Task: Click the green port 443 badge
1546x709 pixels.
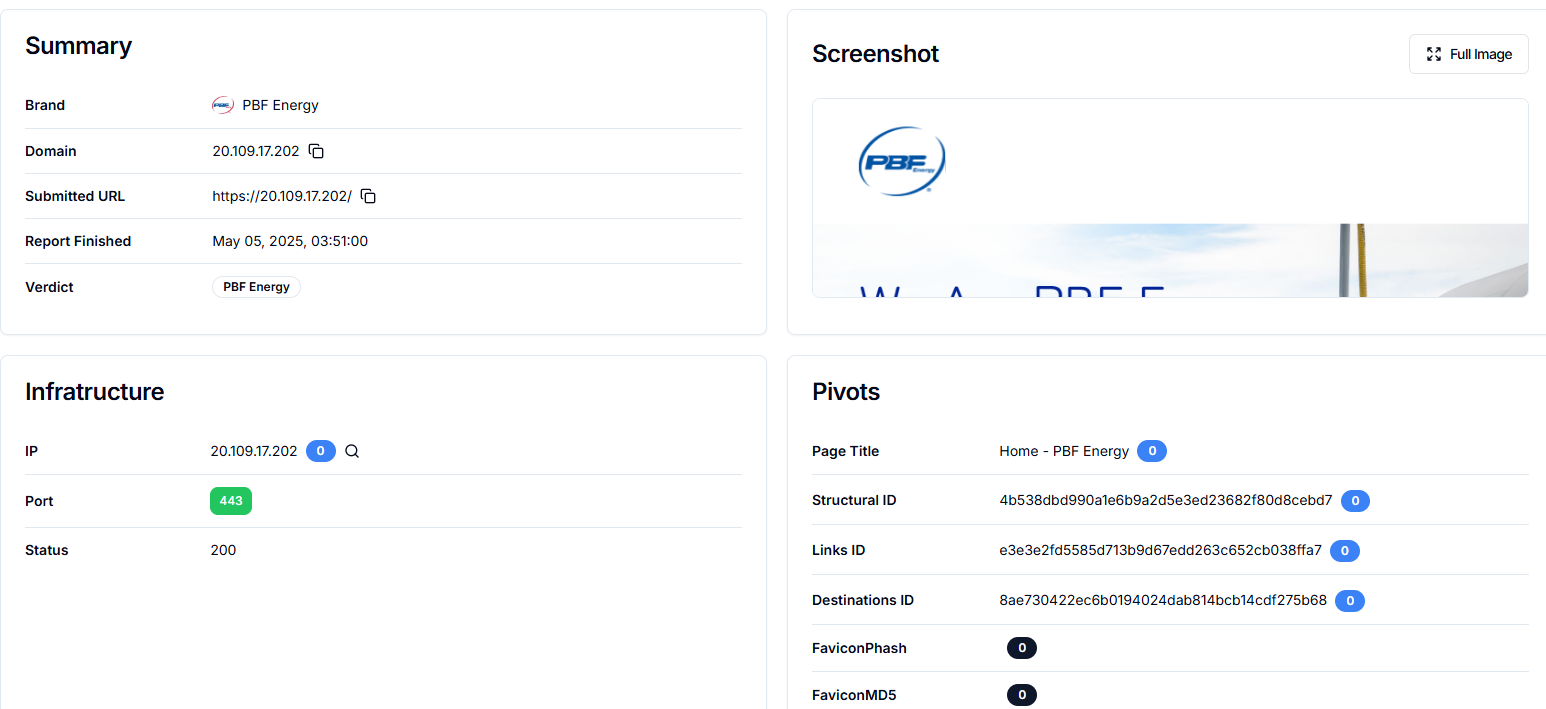Action: point(231,501)
